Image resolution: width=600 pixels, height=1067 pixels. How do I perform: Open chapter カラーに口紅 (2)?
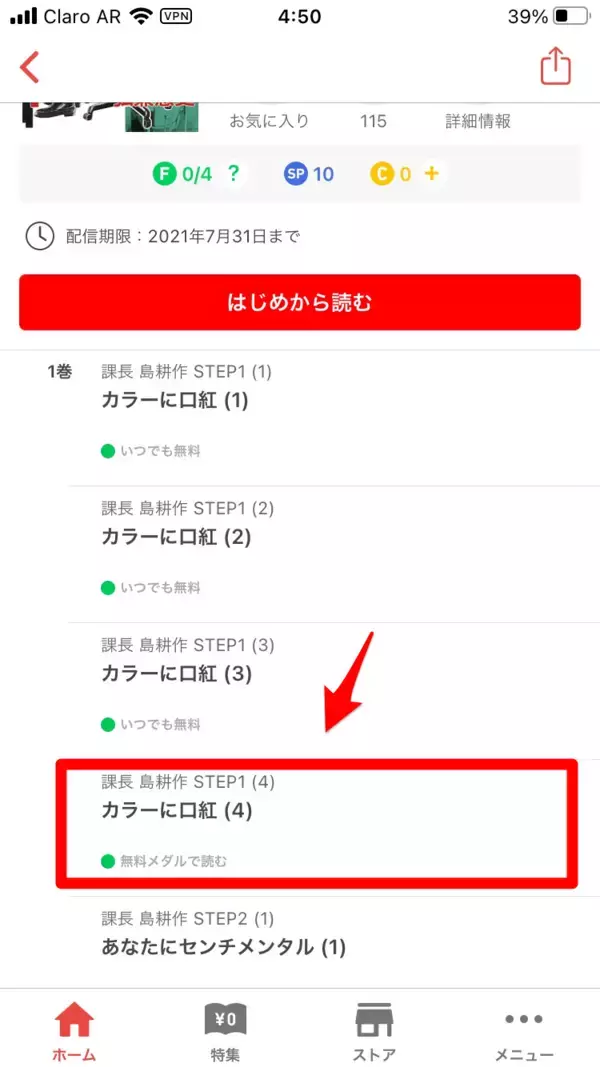tap(175, 537)
